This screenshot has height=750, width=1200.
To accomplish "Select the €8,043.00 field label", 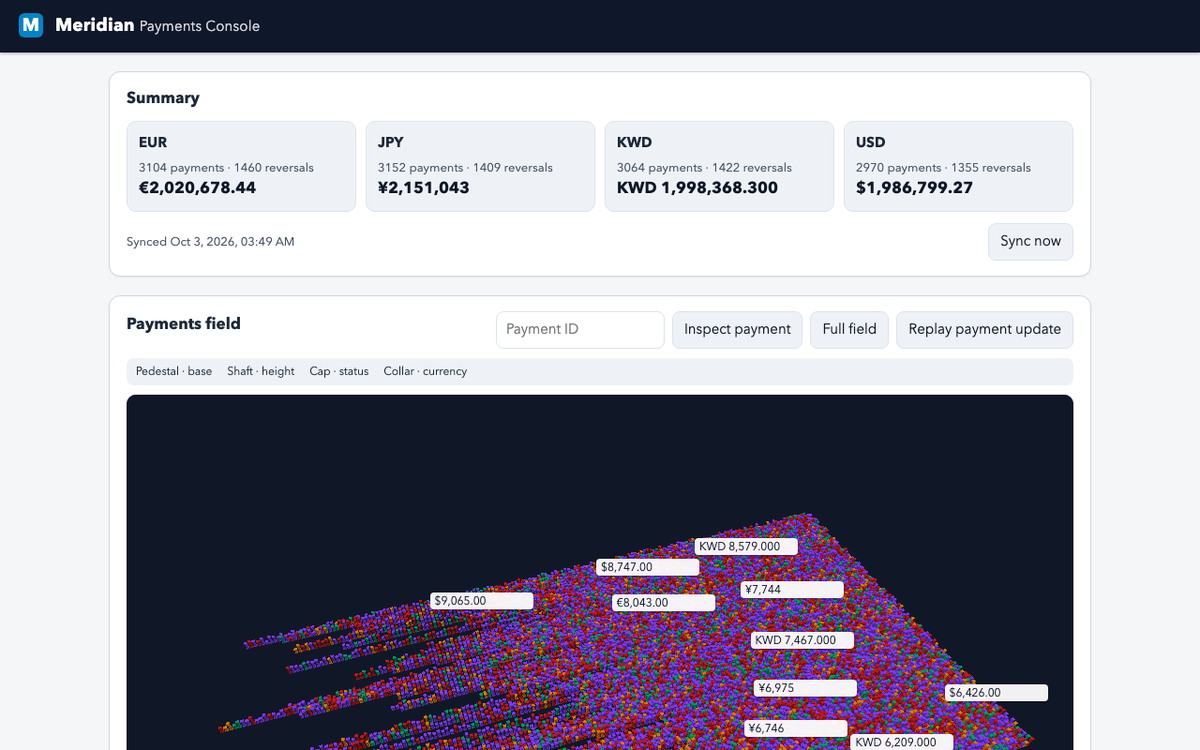I will click(x=663, y=603).
